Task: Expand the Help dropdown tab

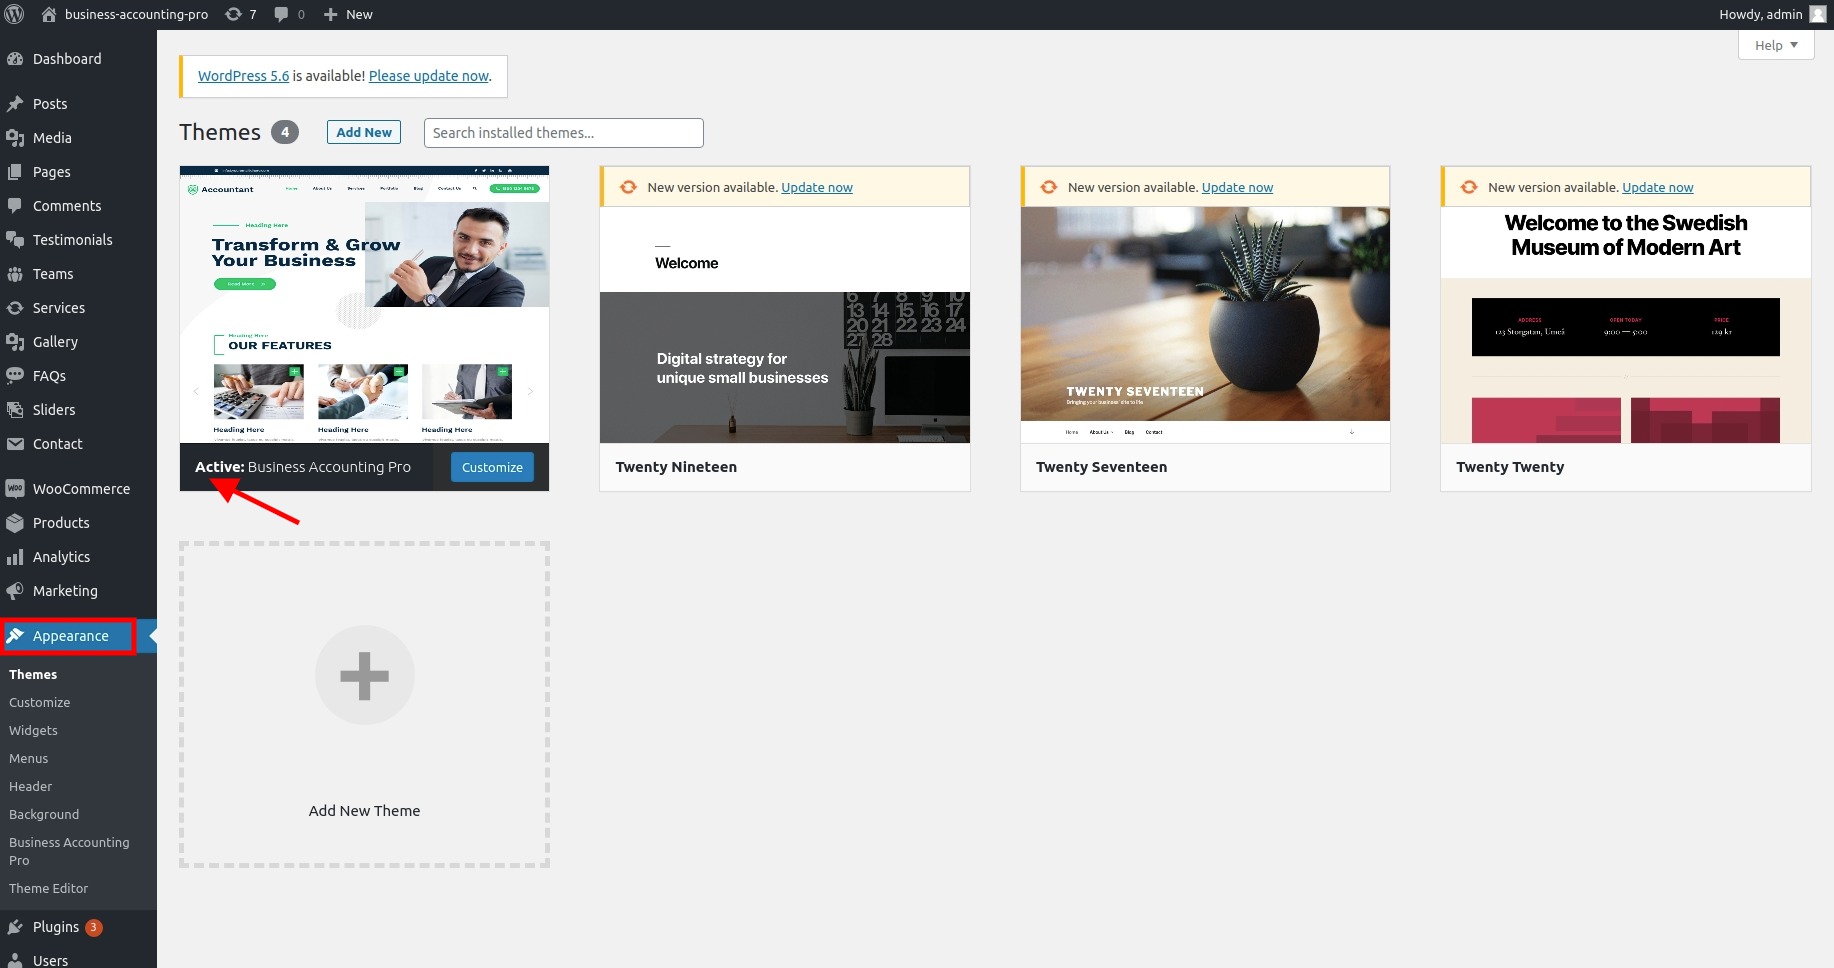Action: pyautogui.click(x=1776, y=45)
